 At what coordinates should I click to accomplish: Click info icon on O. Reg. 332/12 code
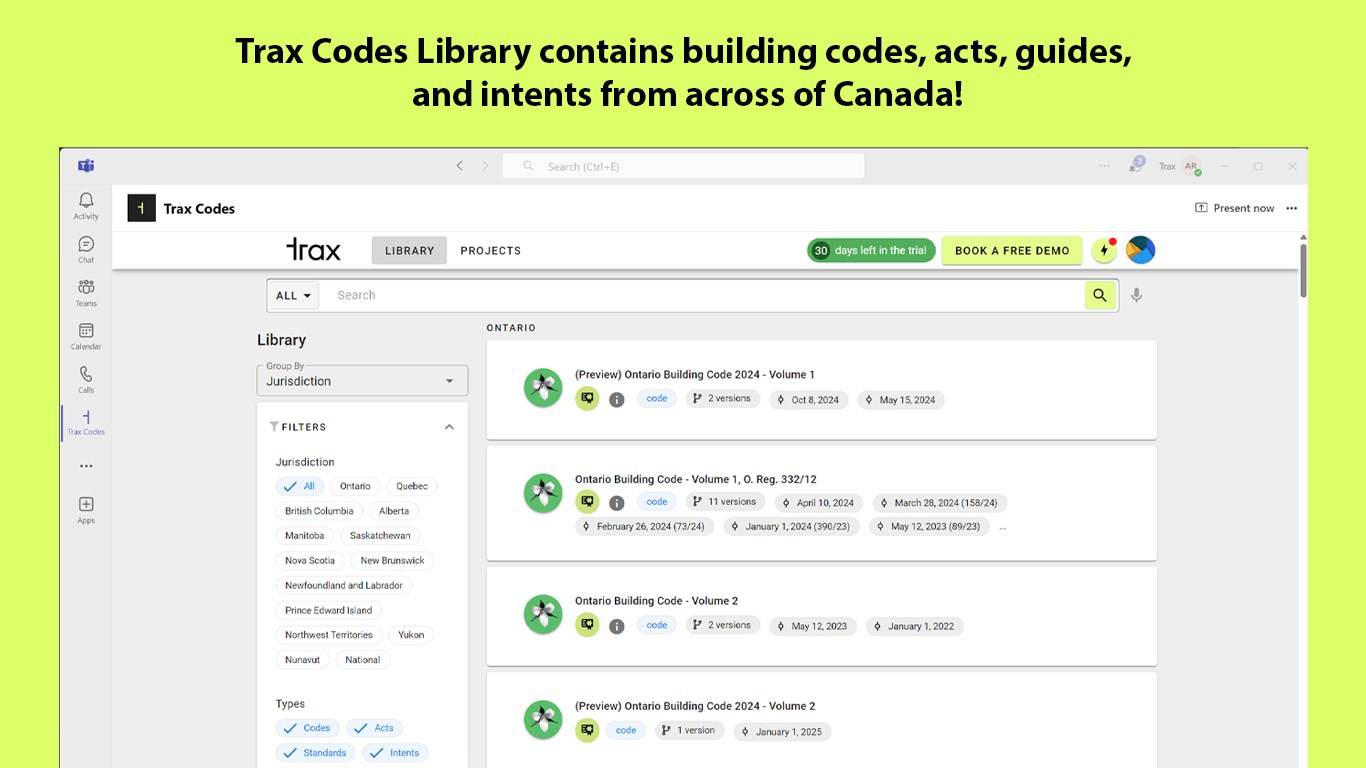click(617, 503)
